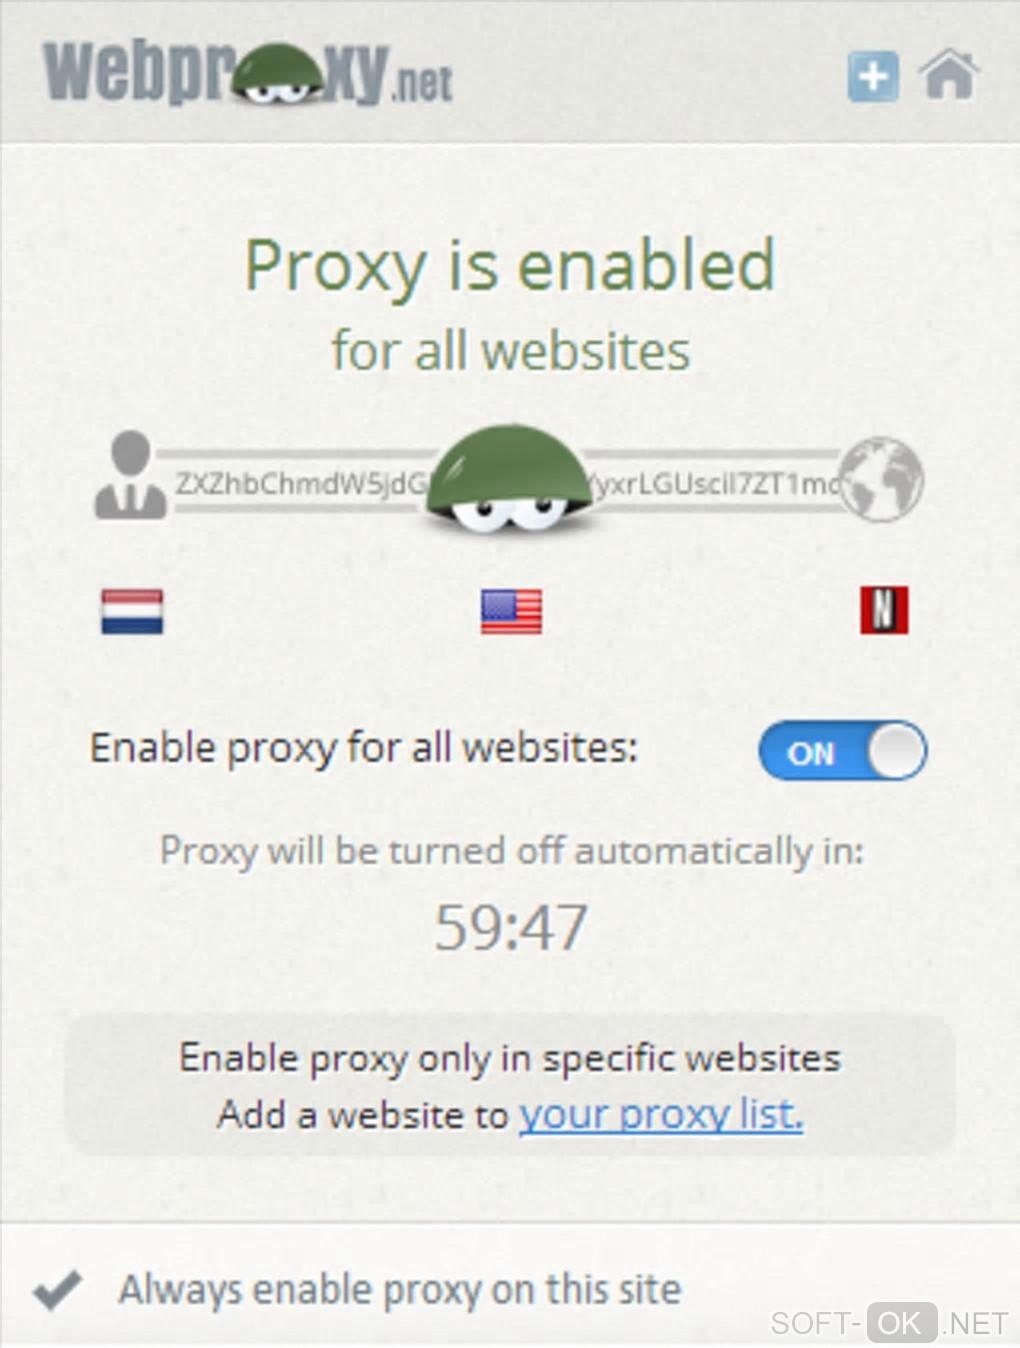Click the Proxy will be turned off text

click(511, 851)
